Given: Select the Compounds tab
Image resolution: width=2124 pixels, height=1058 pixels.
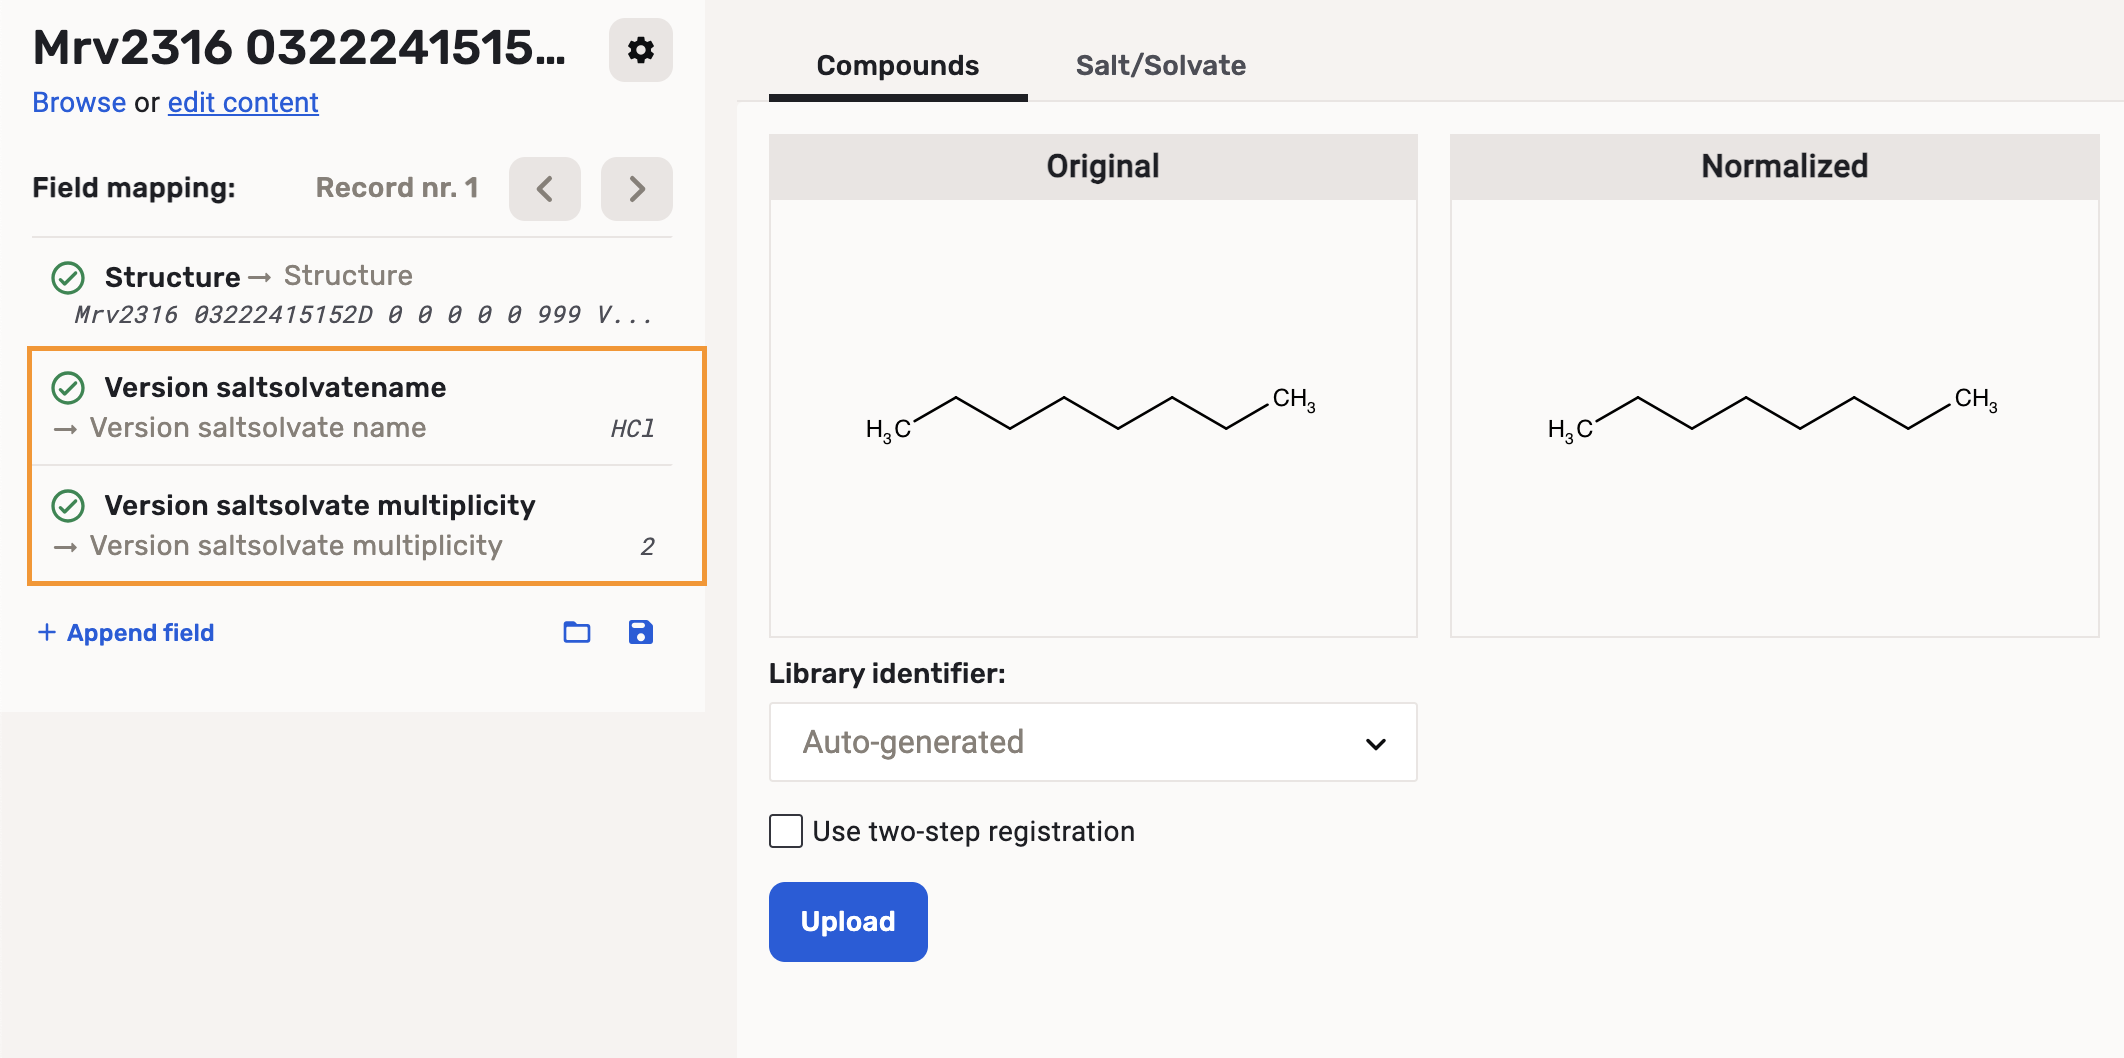Looking at the screenshot, I should pyautogui.click(x=897, y=66).
